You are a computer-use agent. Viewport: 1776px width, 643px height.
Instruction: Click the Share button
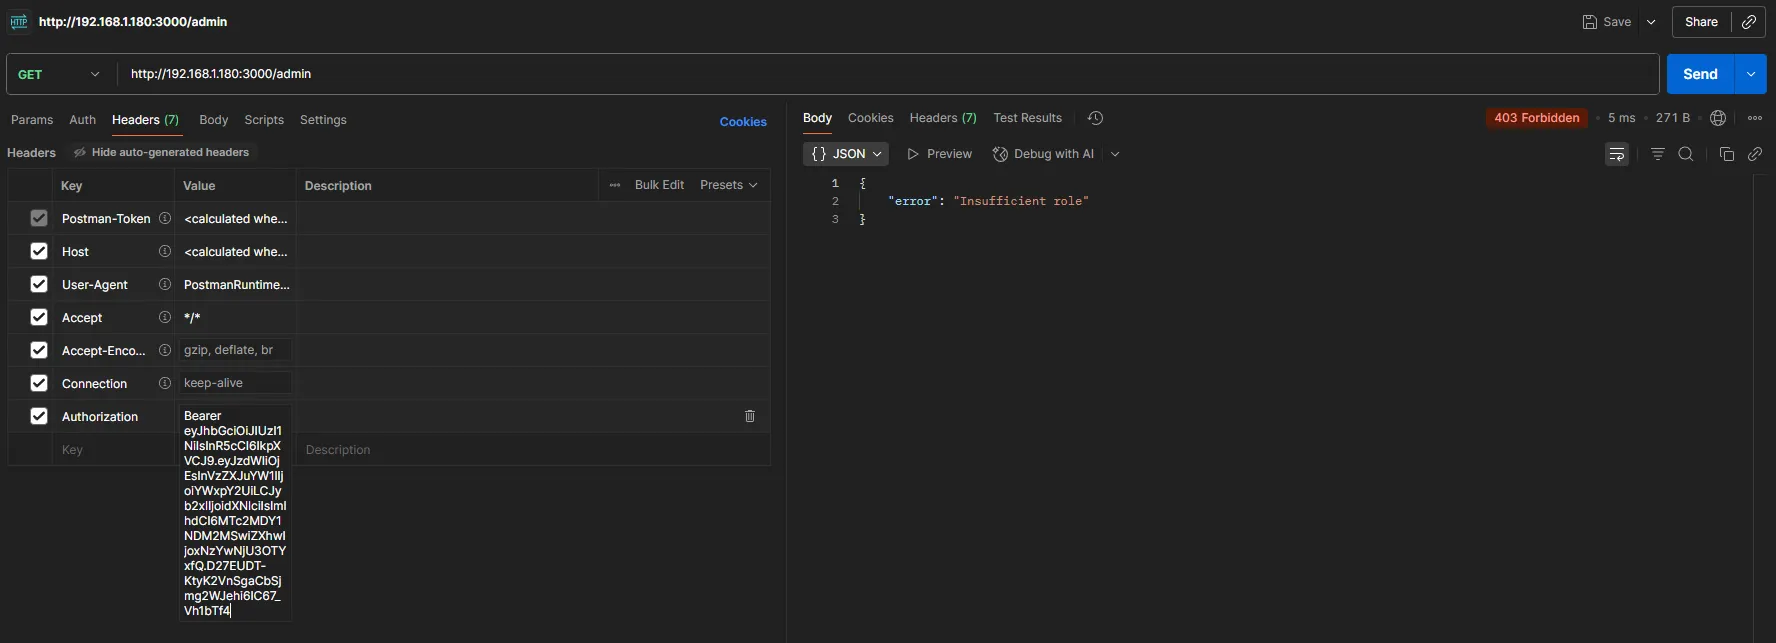(1701, 21)
